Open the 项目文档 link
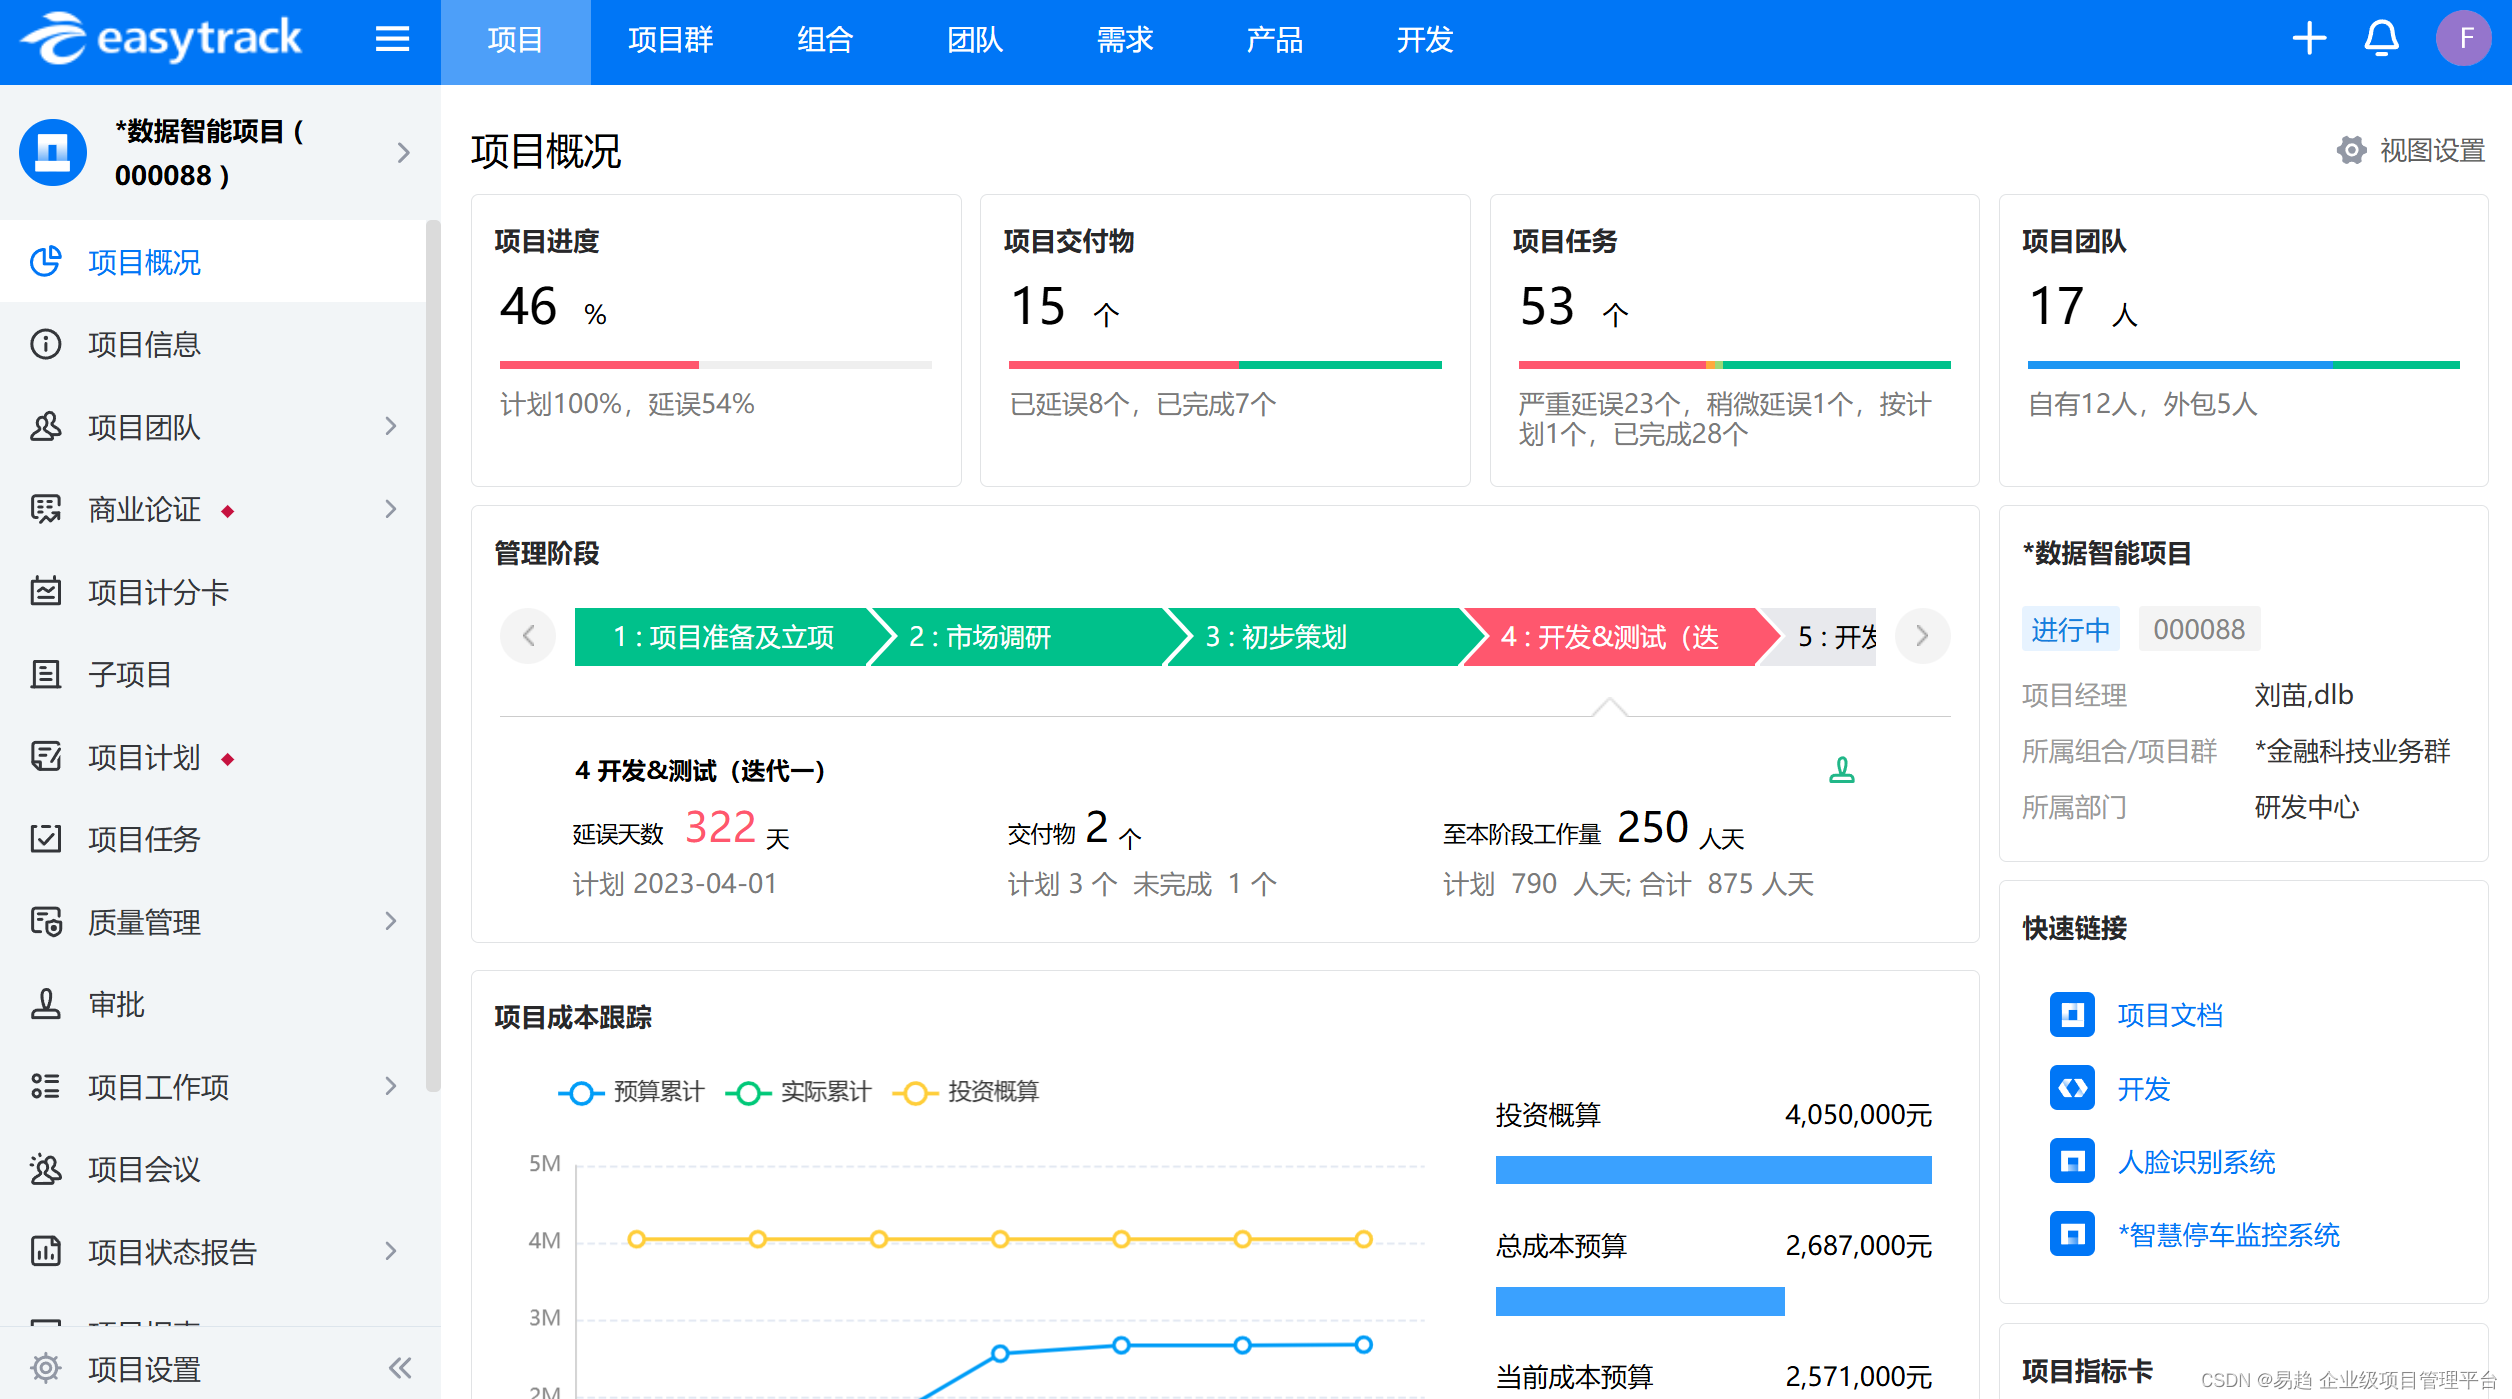This screenshot has width=2512, height=1399. pyautogui.click(x=2170, y=1015)
